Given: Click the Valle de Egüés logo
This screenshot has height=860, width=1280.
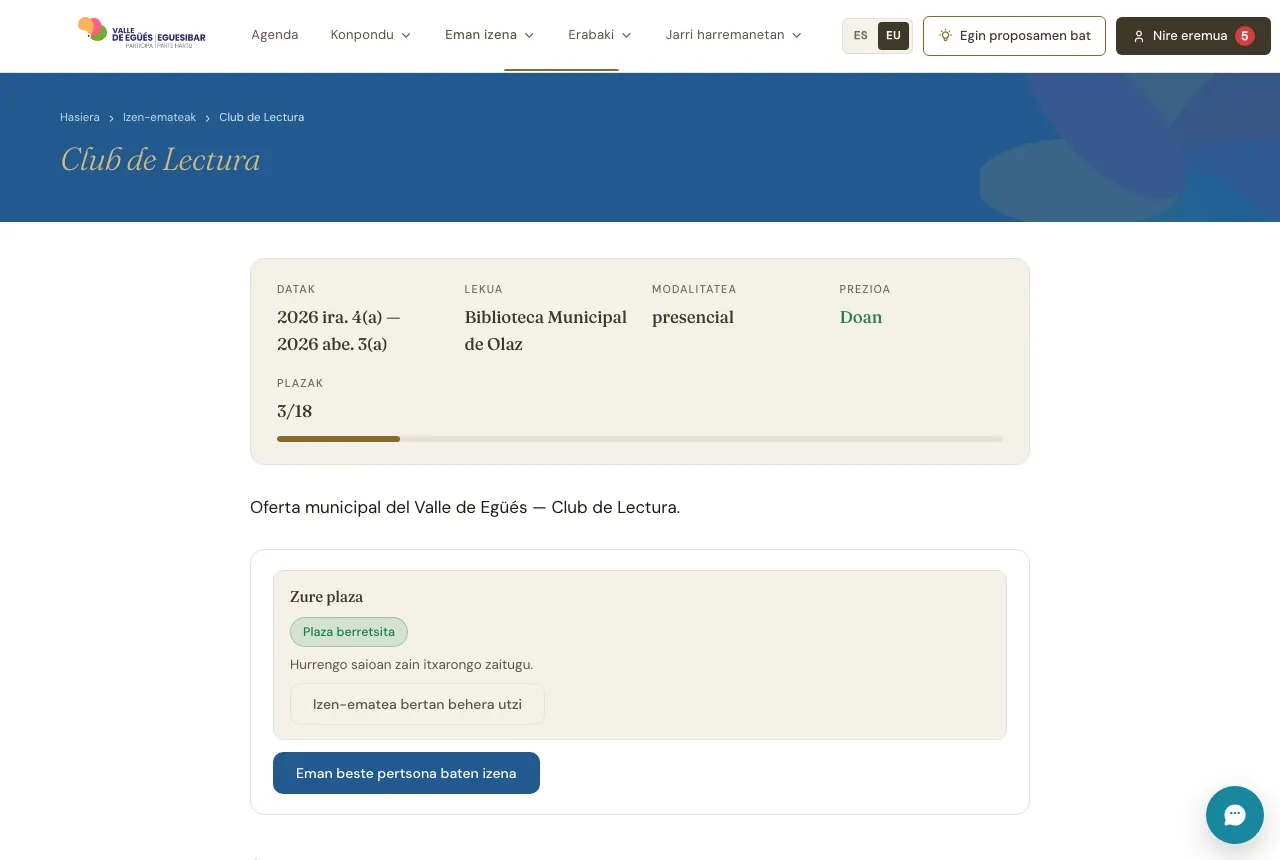Looking at the screenshot, I should (142, 34).
